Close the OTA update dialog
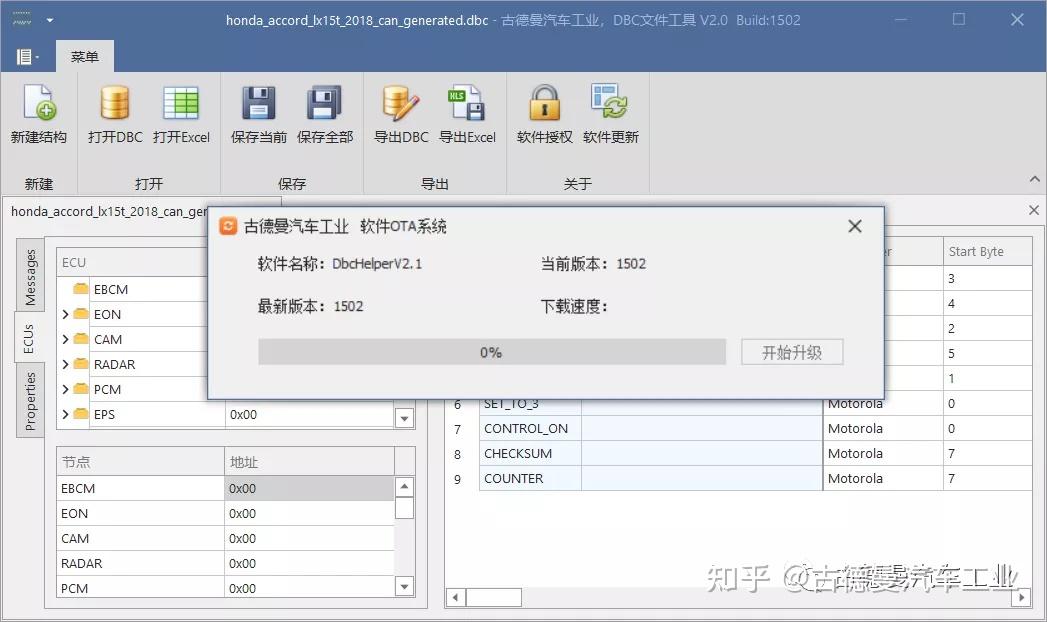 point(855,226)
